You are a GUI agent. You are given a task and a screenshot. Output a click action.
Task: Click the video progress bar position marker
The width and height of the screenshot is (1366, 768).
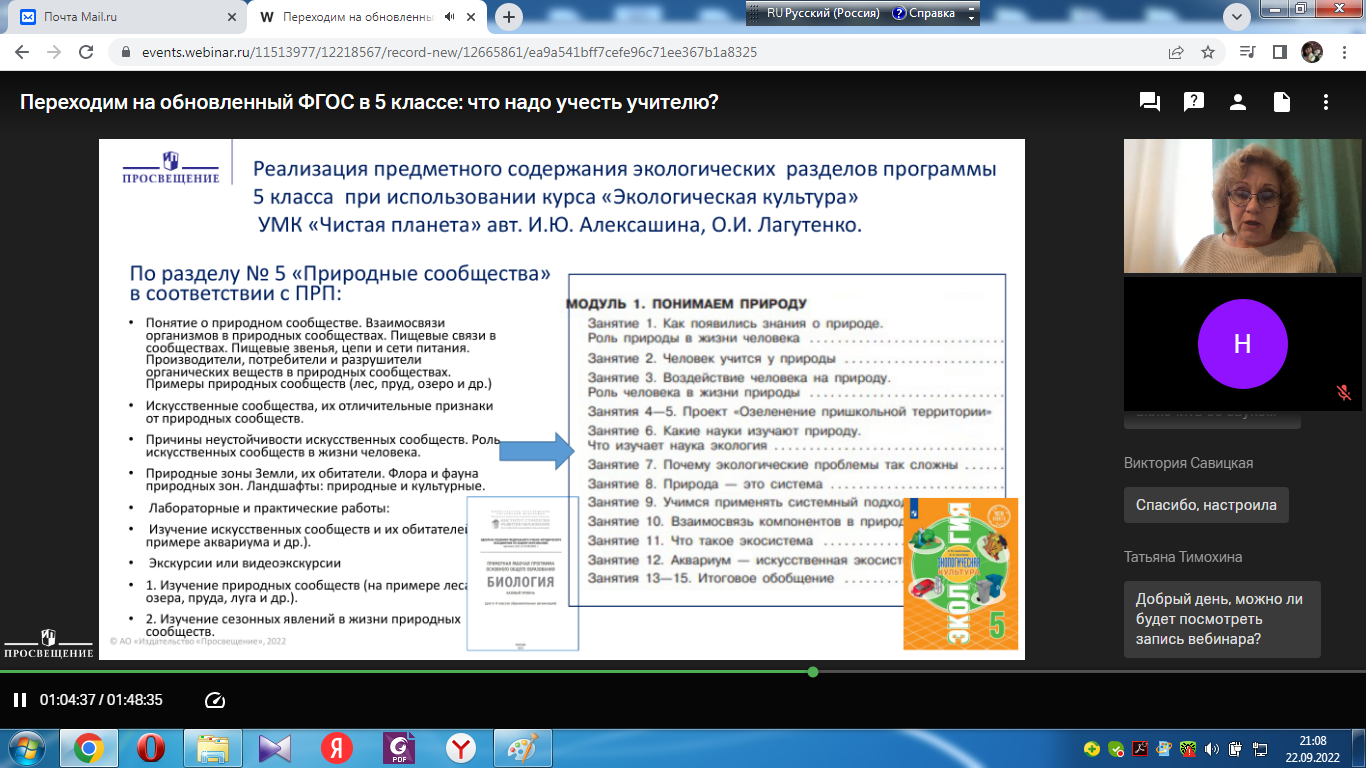813,672
